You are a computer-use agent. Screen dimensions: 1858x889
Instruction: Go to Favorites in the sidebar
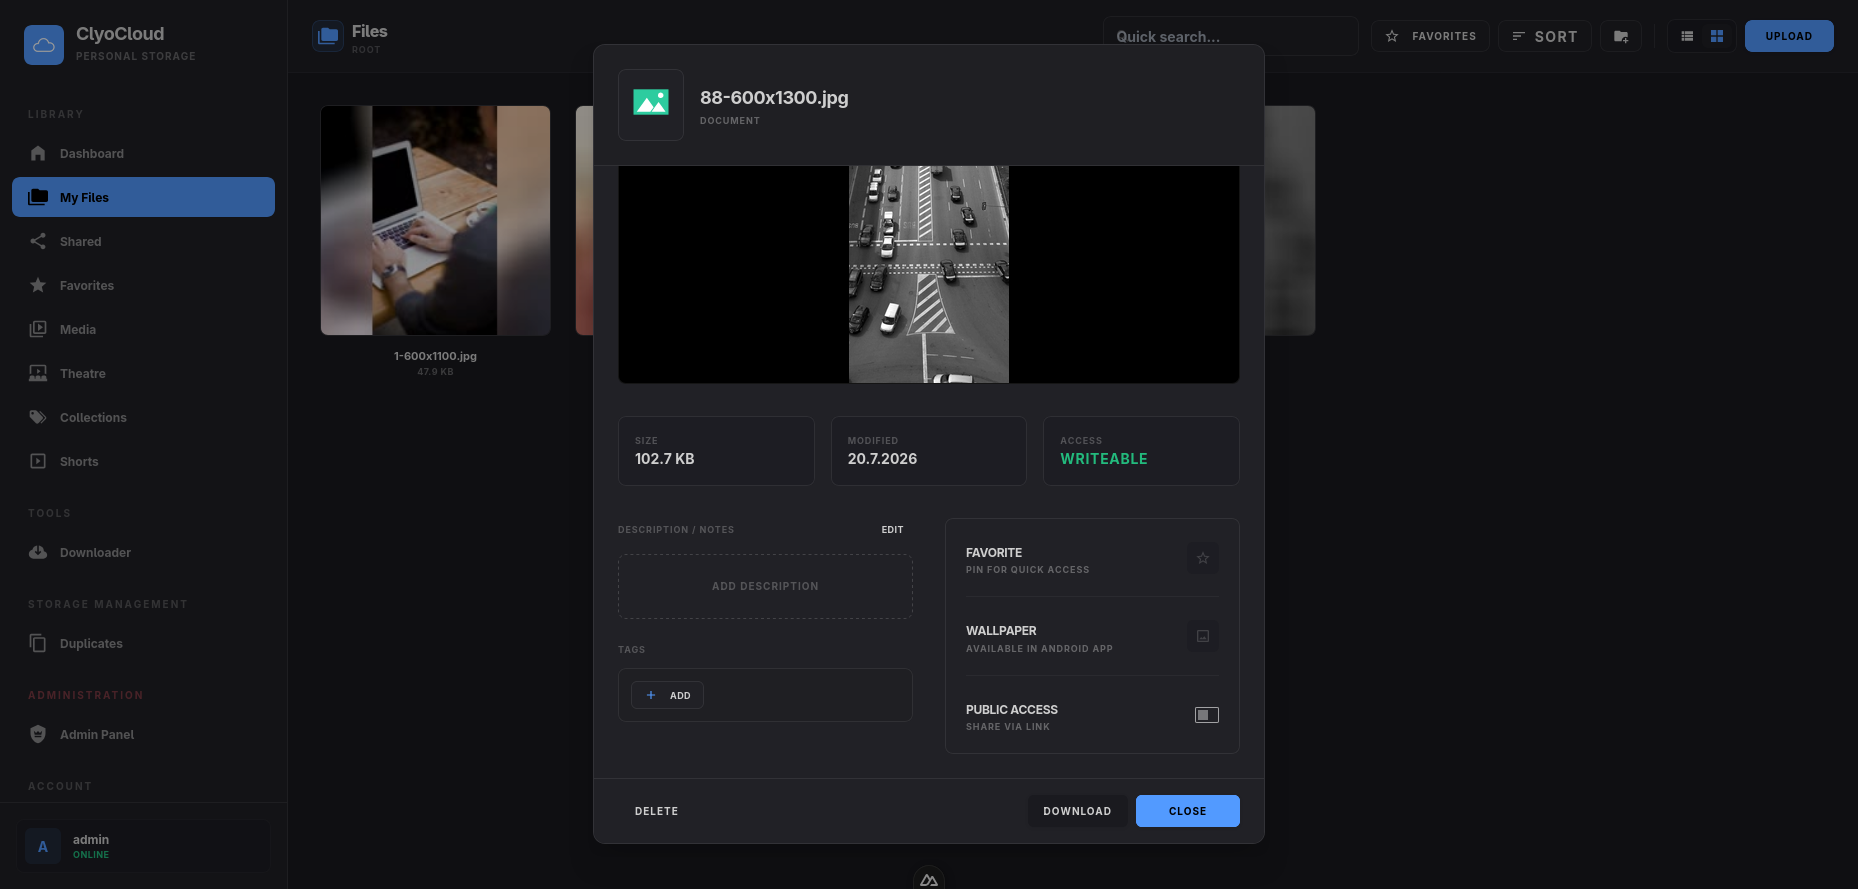(143, 285)
